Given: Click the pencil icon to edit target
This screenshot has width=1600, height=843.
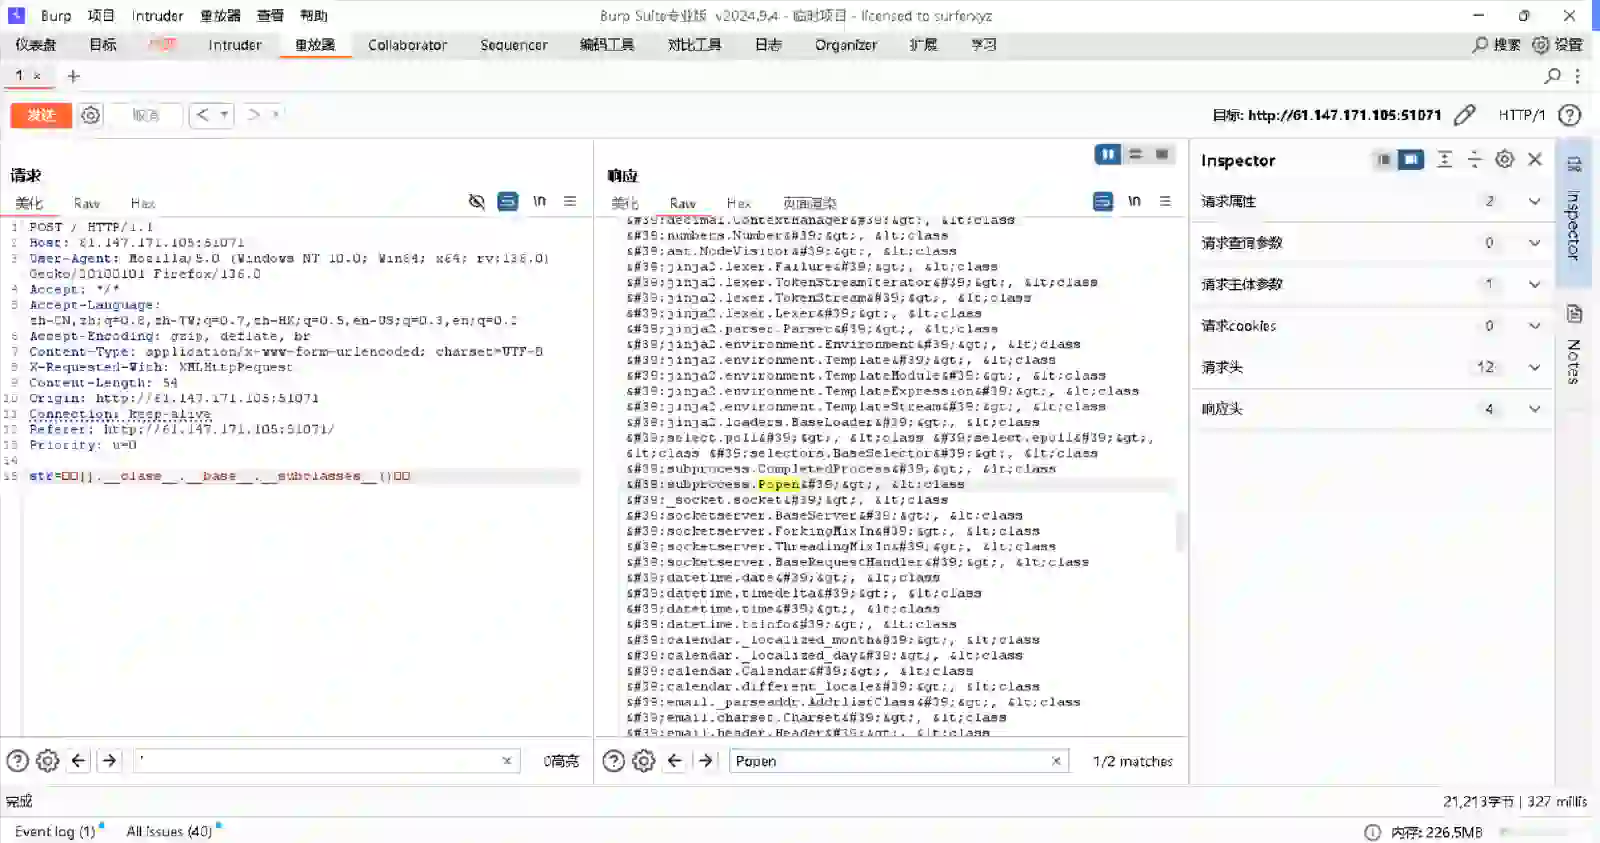Looking at the screenshot, I should (1464, 115).
